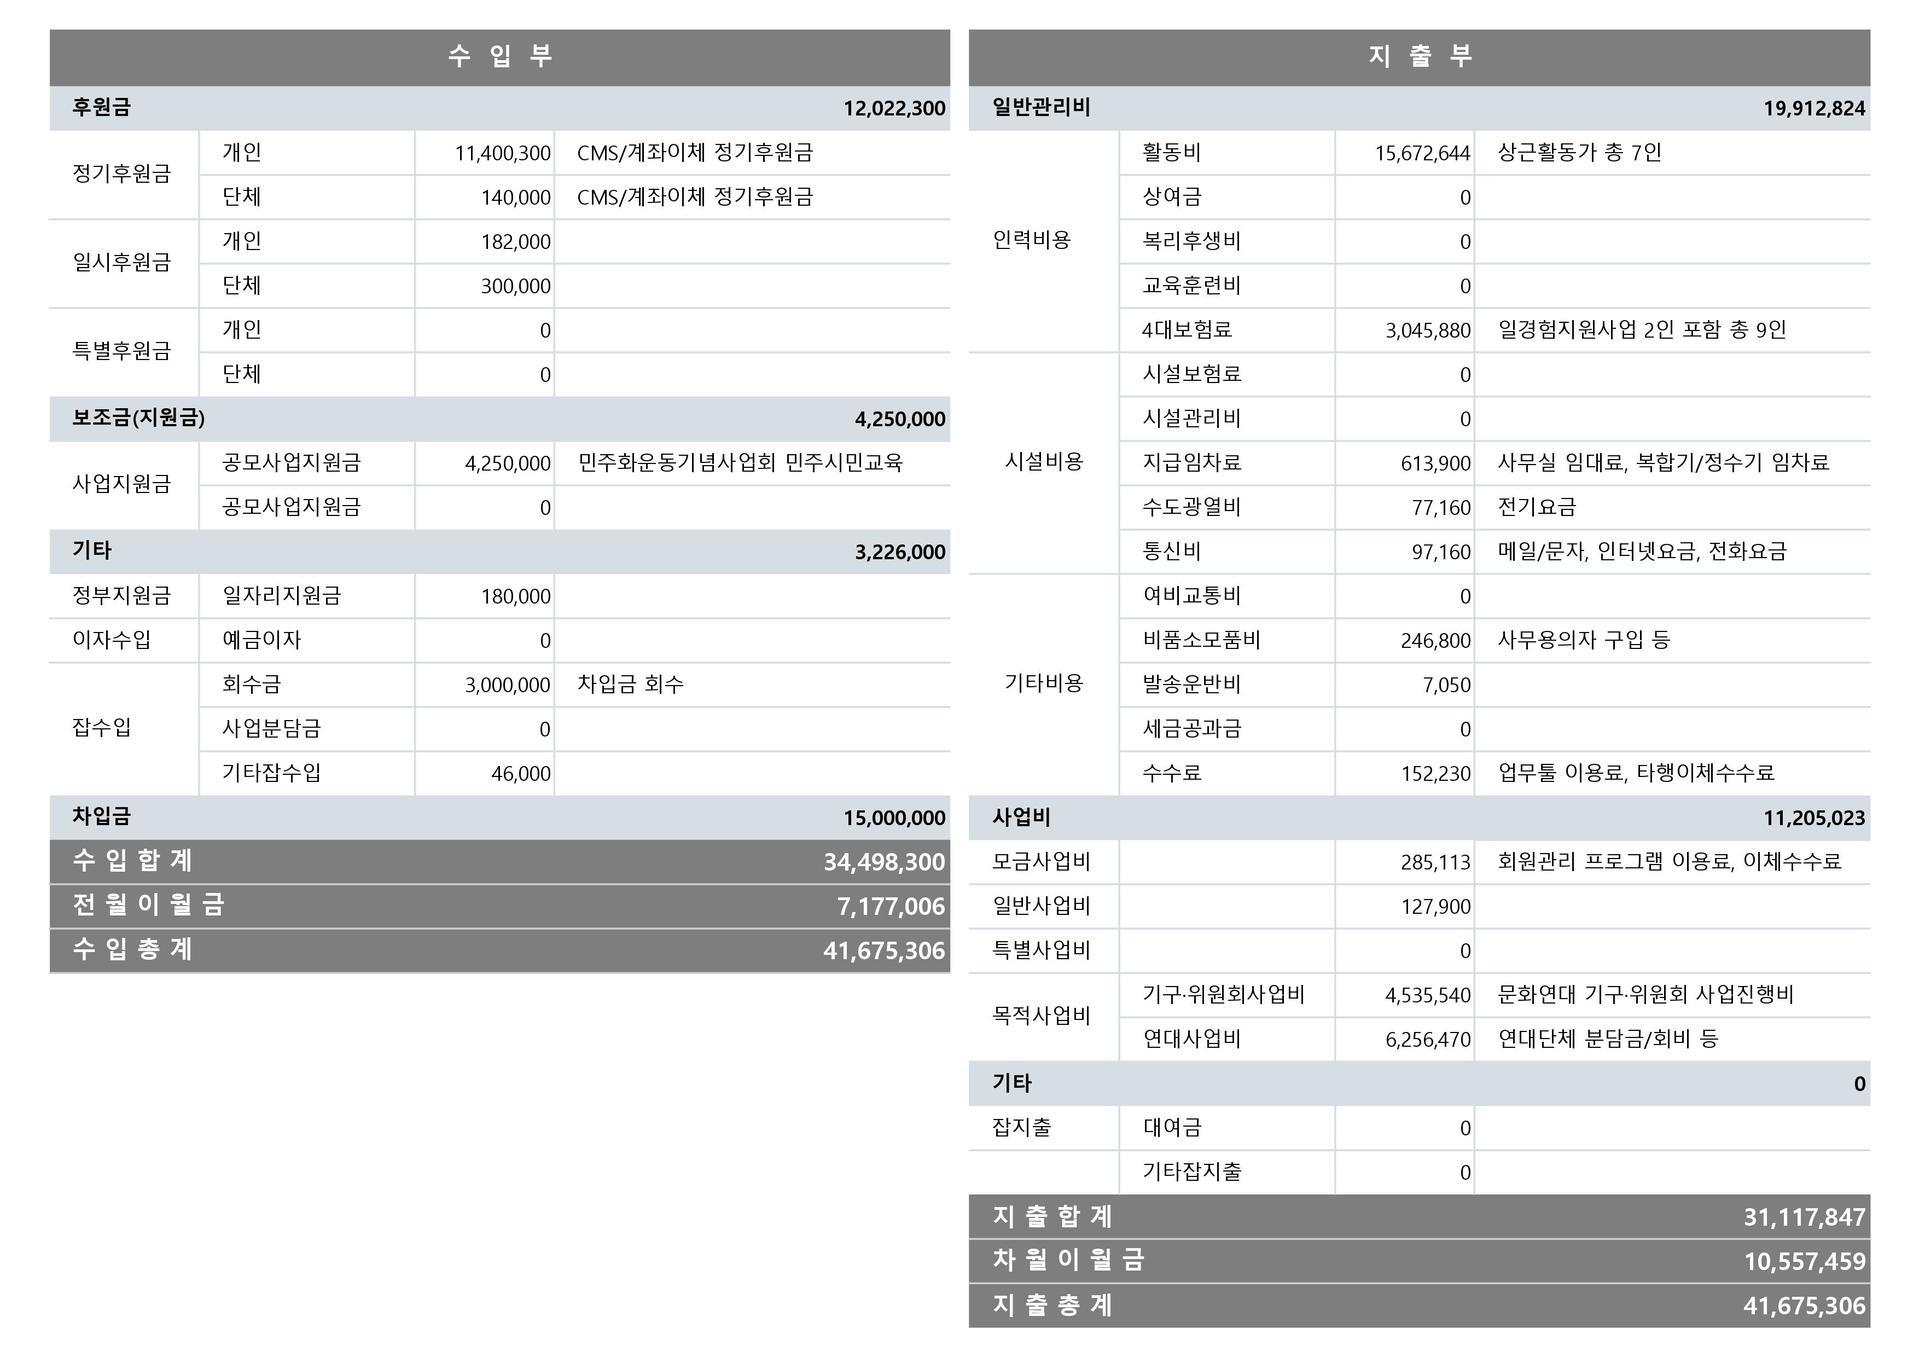
Task: Select the 목적사업비 label
Action: (x=1040, y=1016)
